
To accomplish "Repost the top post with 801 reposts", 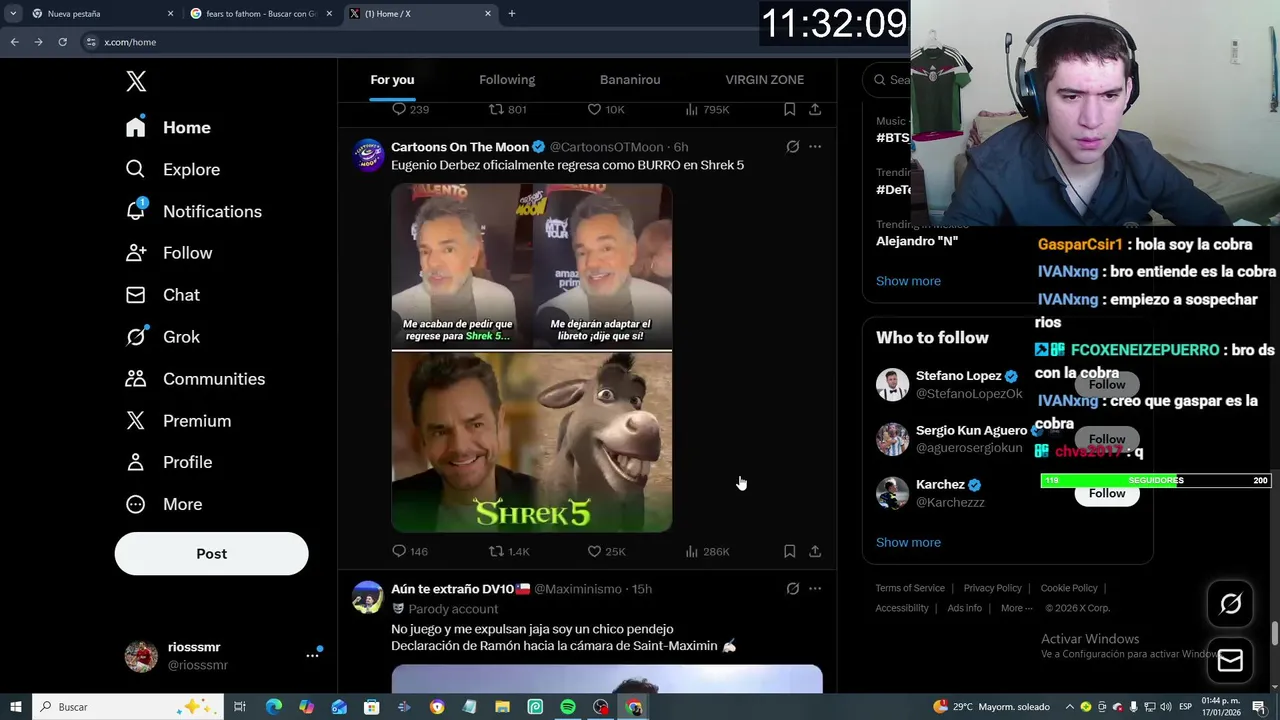I will click(x=507, y=109).
